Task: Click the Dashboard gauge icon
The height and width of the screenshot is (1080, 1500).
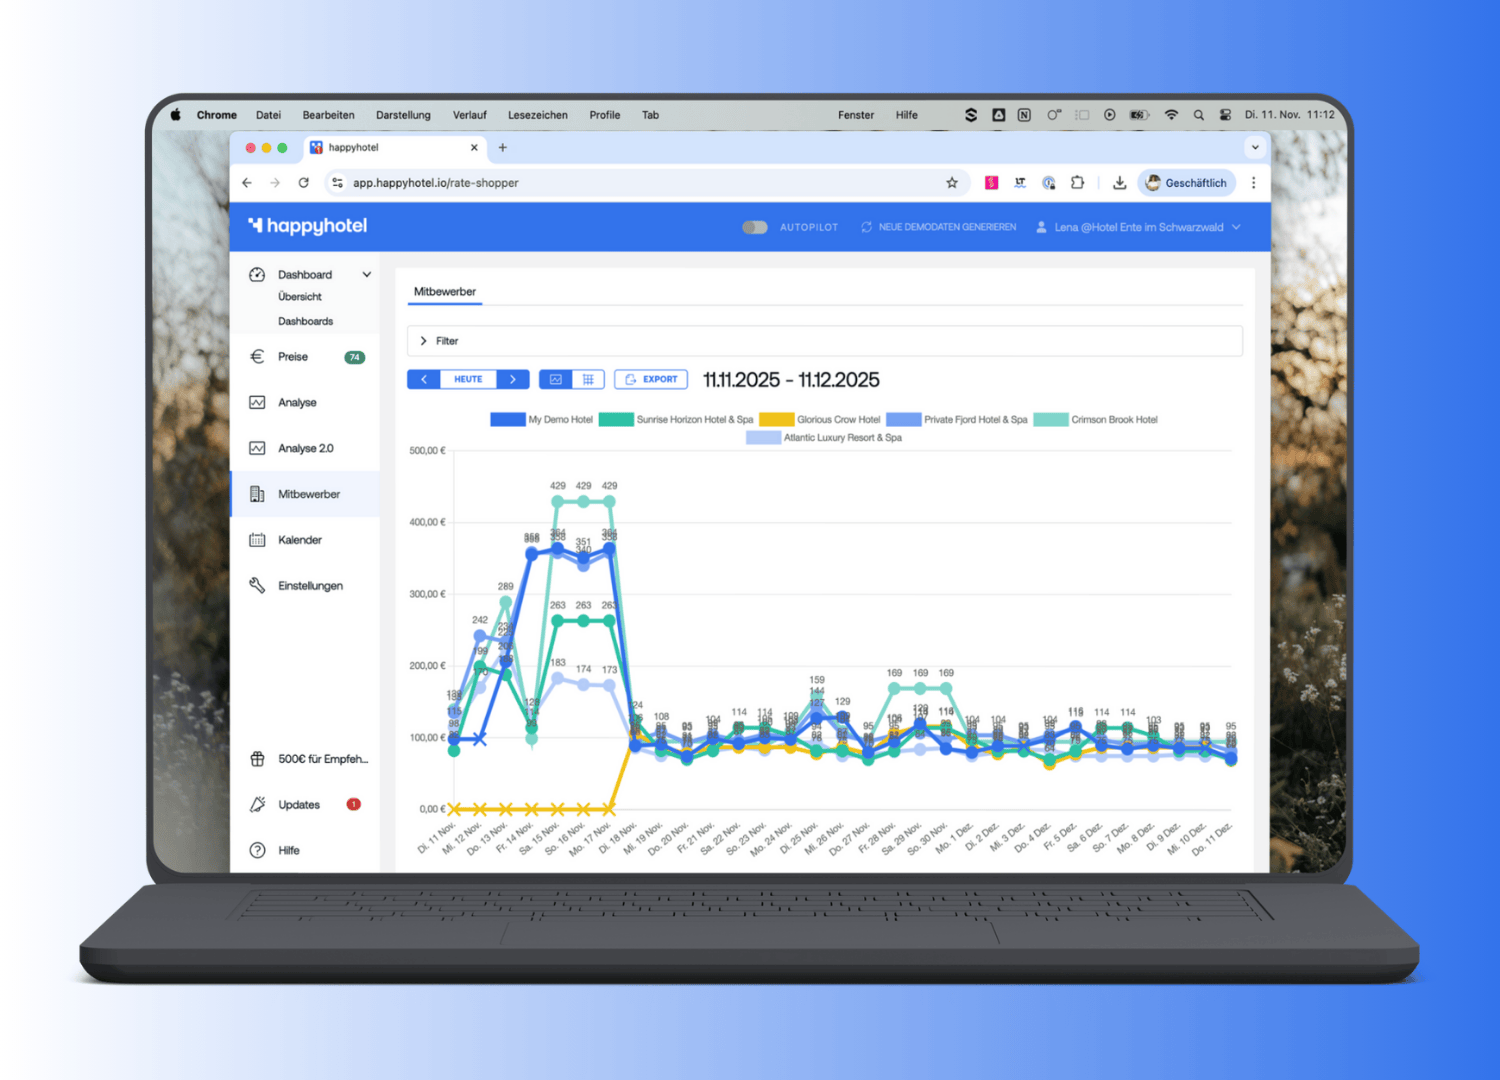Action: tap(257, 275)
